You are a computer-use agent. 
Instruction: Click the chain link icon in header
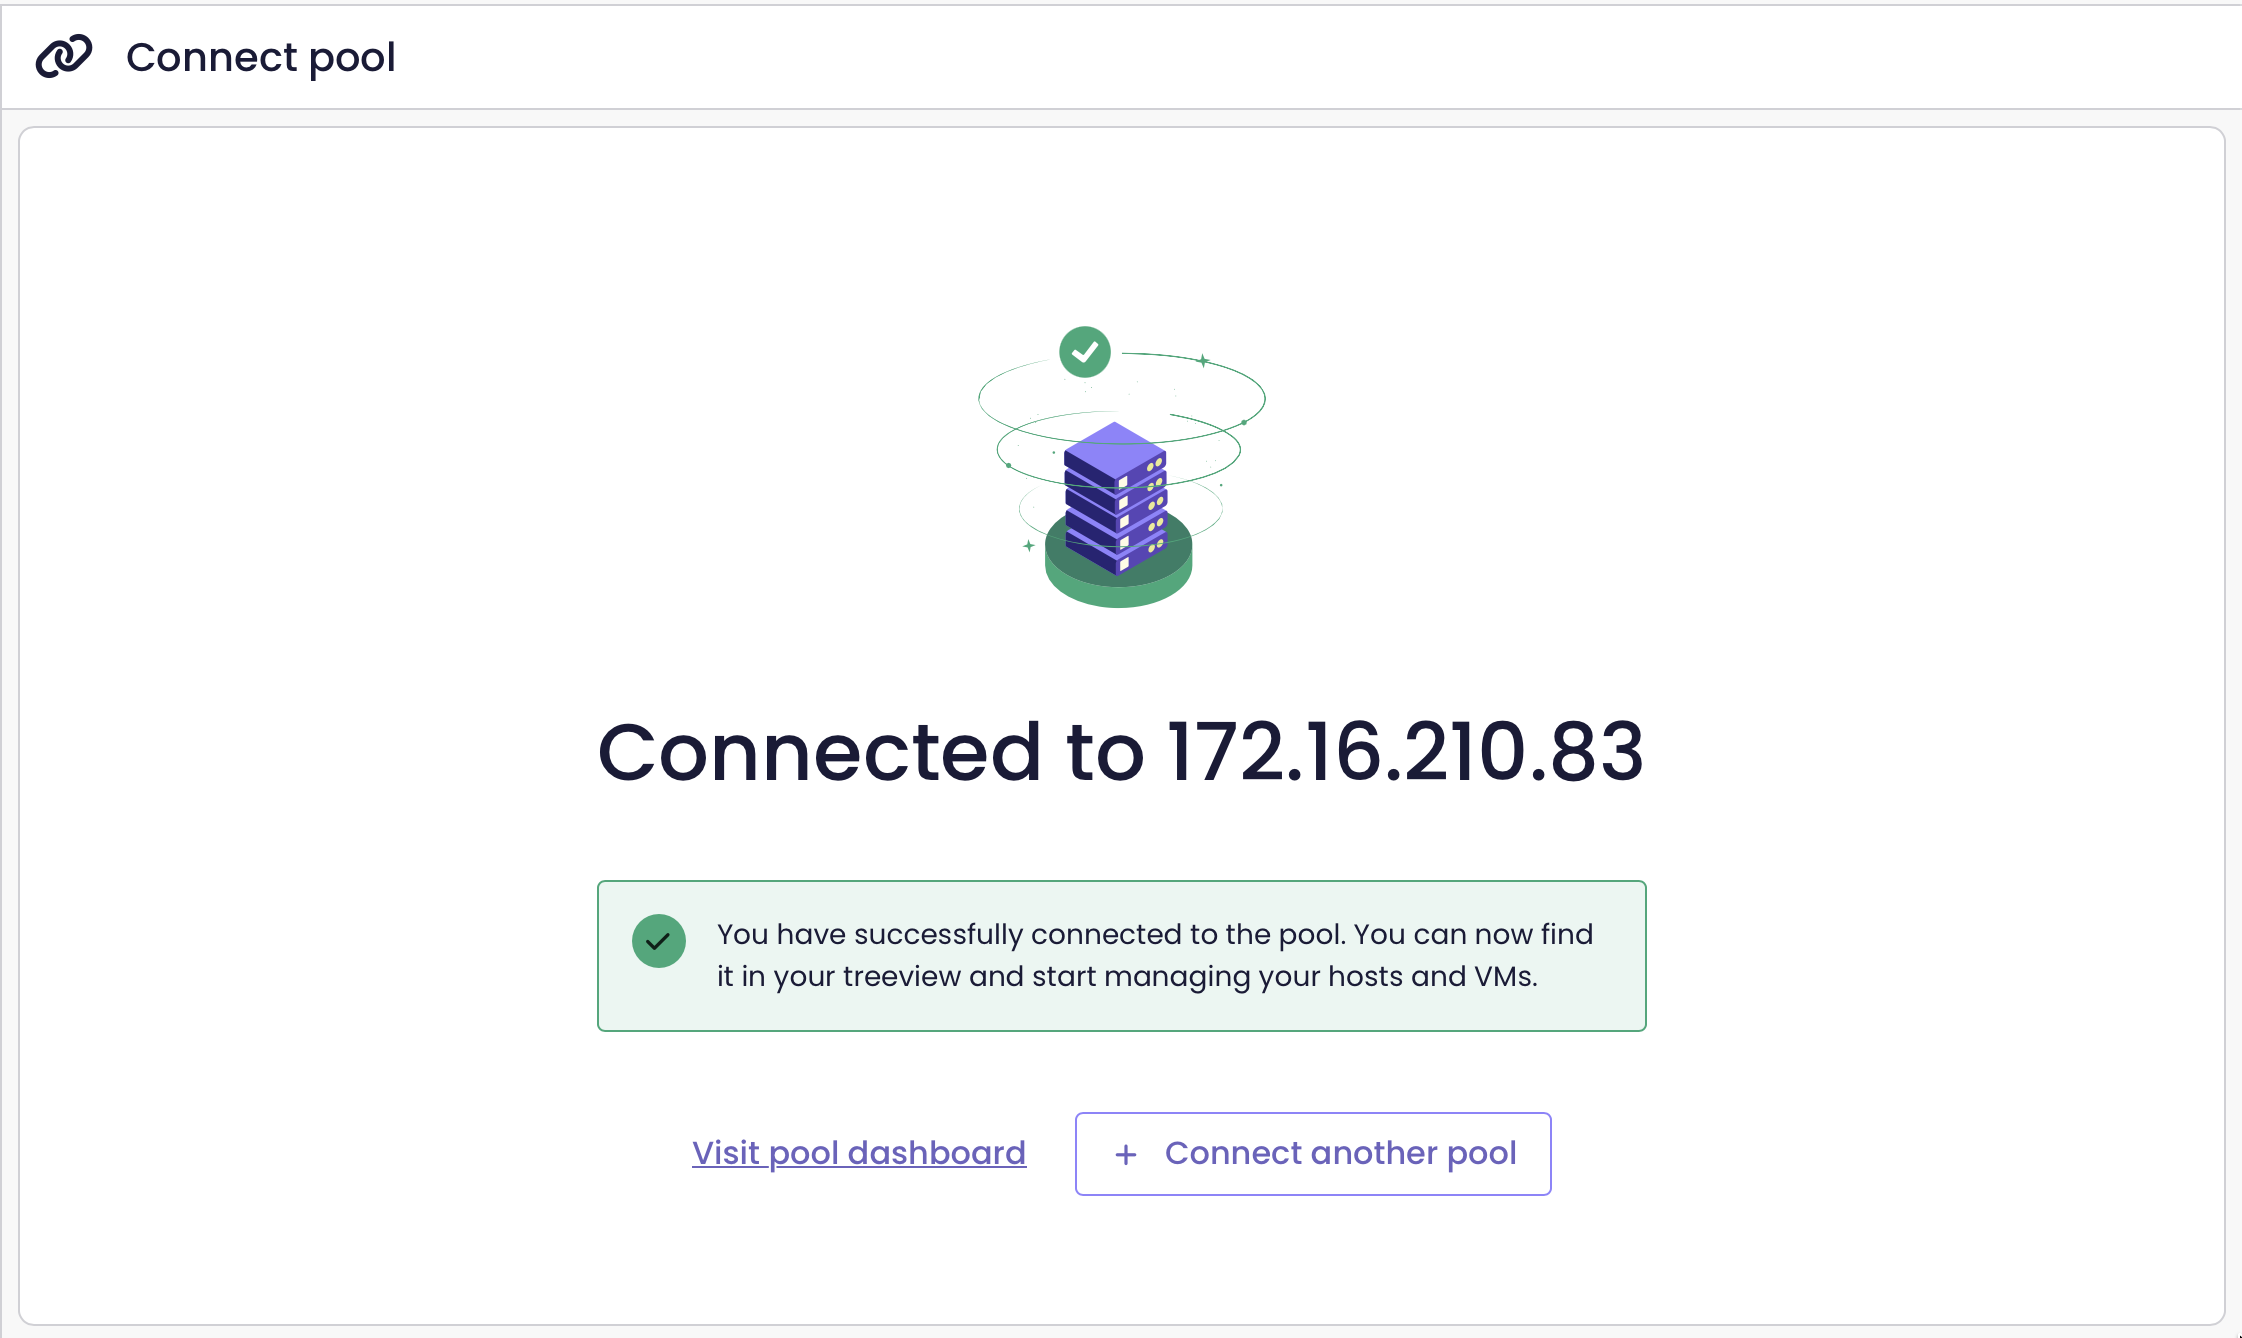[64, 56]
